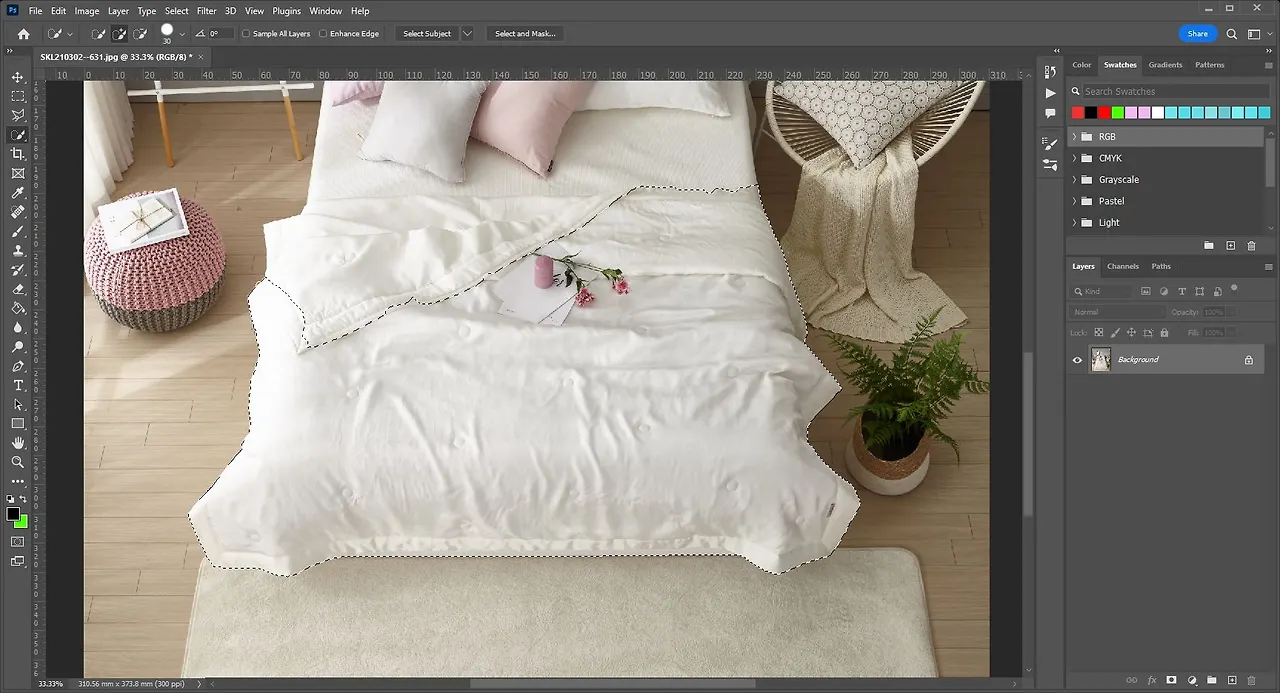The width and height of the screenshot is (1280, 693).
Task: Toggle lock all on Layers panel
Action: point(1165,332)
